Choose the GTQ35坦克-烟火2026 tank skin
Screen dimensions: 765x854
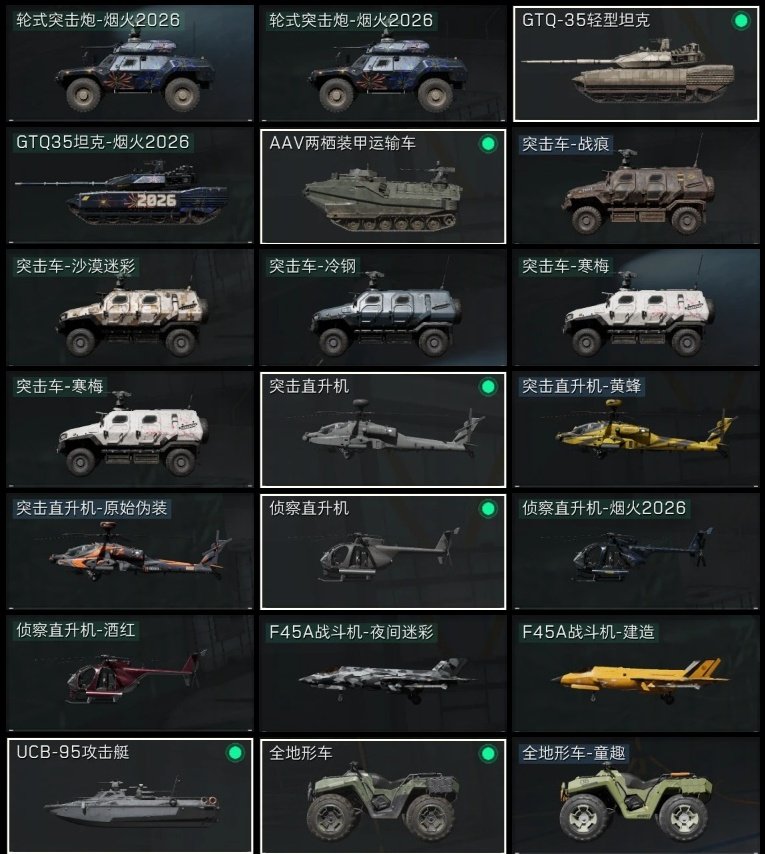(x=130, y=186)
